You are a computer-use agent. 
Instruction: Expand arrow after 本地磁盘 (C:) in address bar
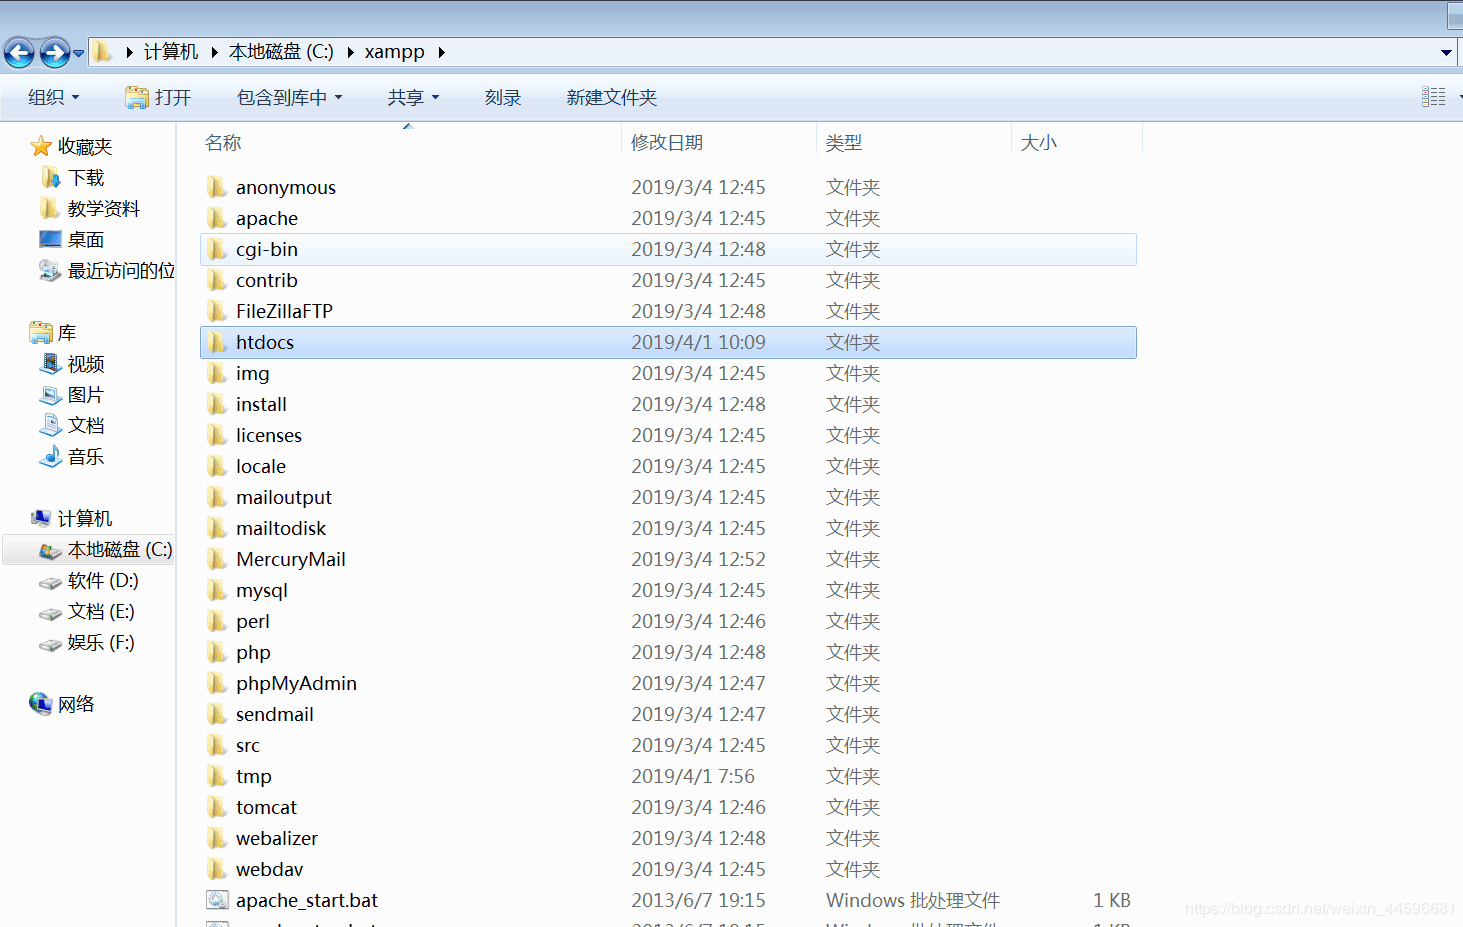coord(350,52)
